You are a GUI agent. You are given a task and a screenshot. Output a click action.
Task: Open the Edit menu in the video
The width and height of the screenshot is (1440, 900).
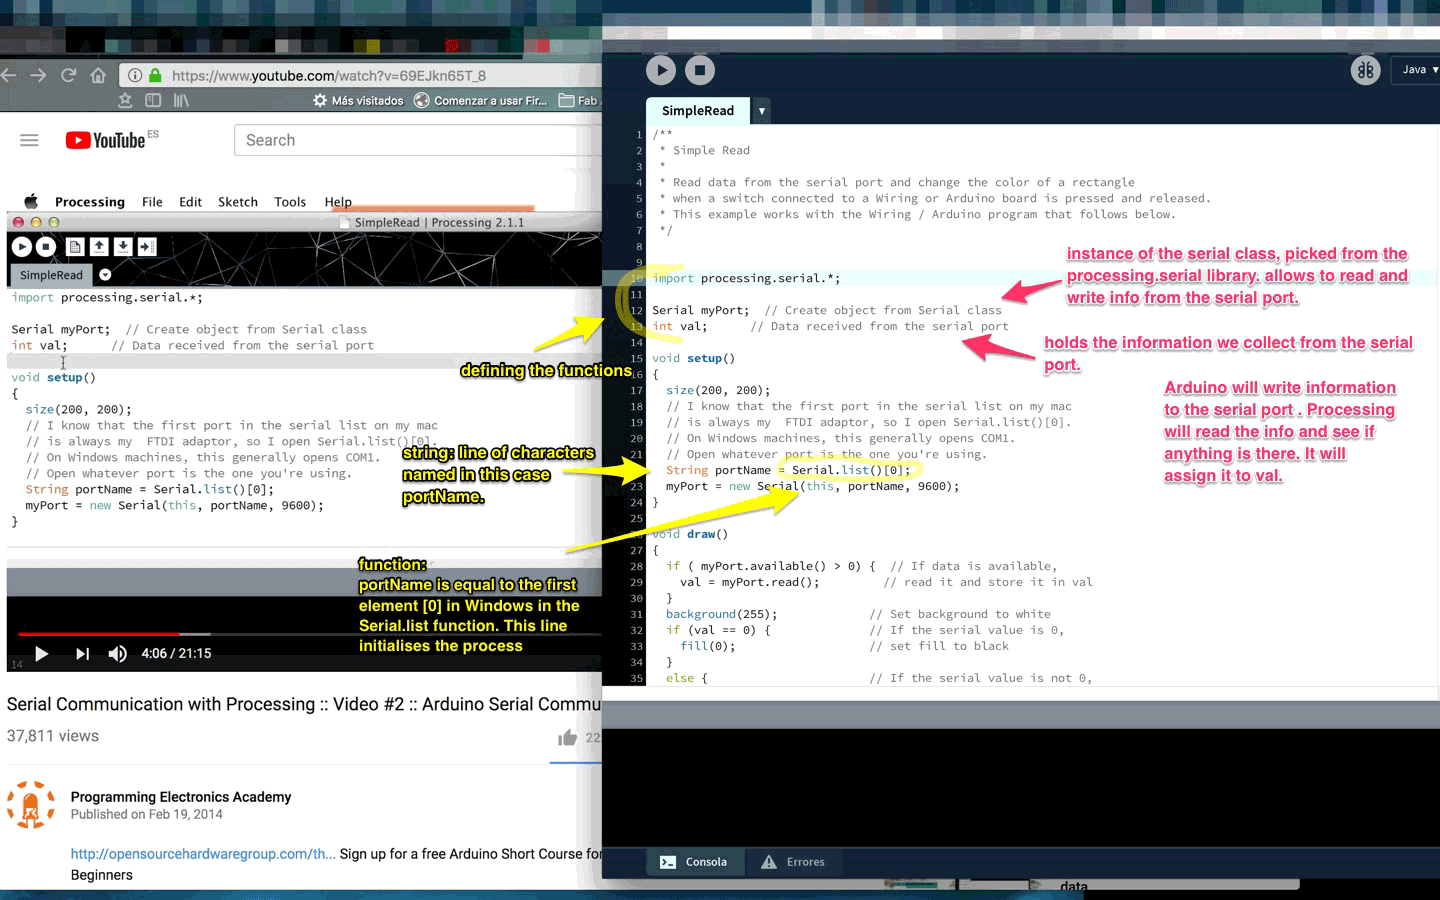[x=190, y=202]
